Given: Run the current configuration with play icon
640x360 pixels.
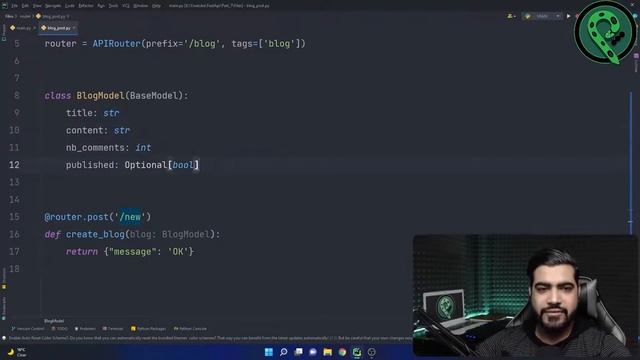Looking at the screenshot, I should pyautogui.click(x=569, y=16).
